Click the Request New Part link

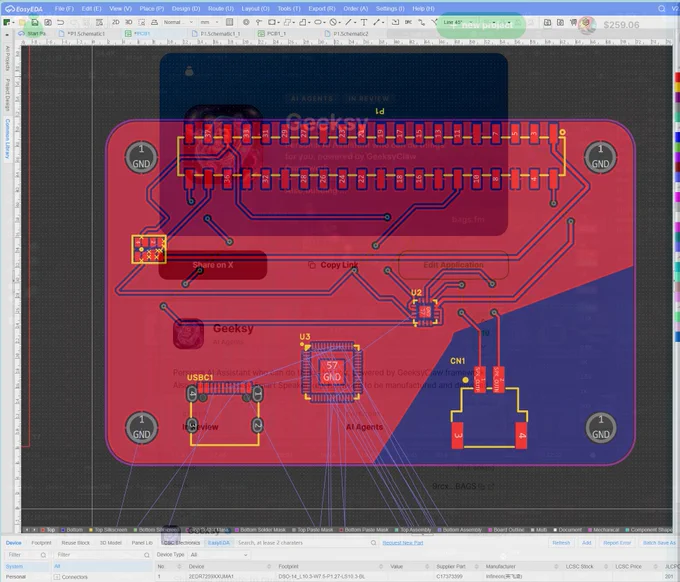[403, 543]
